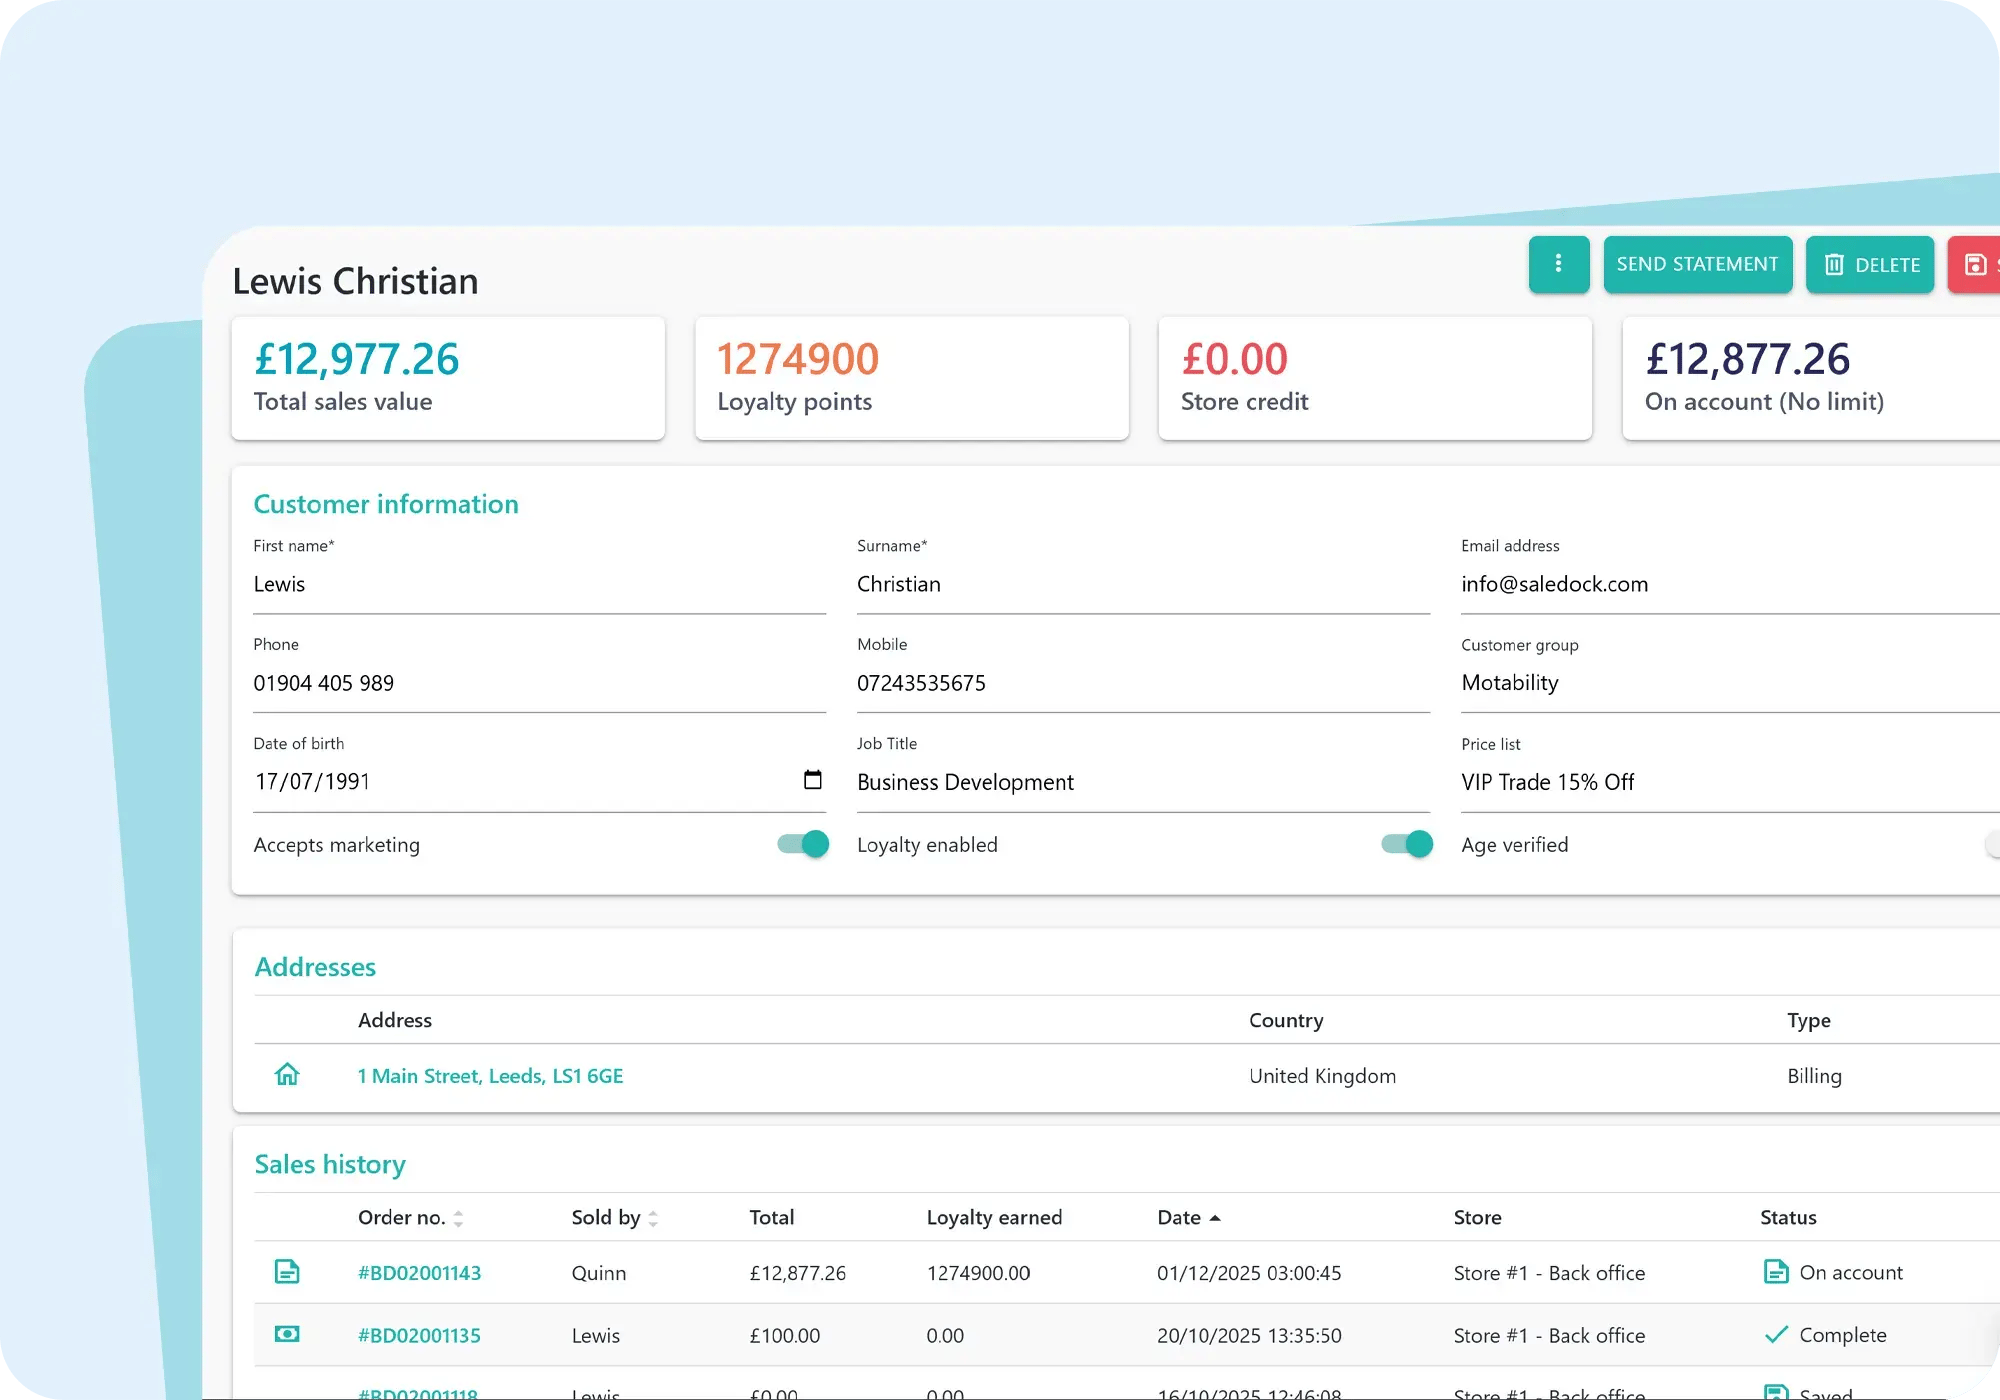The image size is (2000, 1400).
Task: Reverse the Date column sort order
Action: (x=1216, y=1217)
